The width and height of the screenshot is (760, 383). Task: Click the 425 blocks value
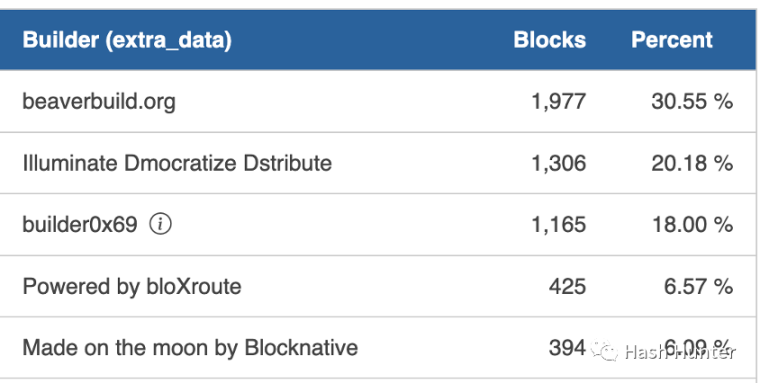[568, 287]
